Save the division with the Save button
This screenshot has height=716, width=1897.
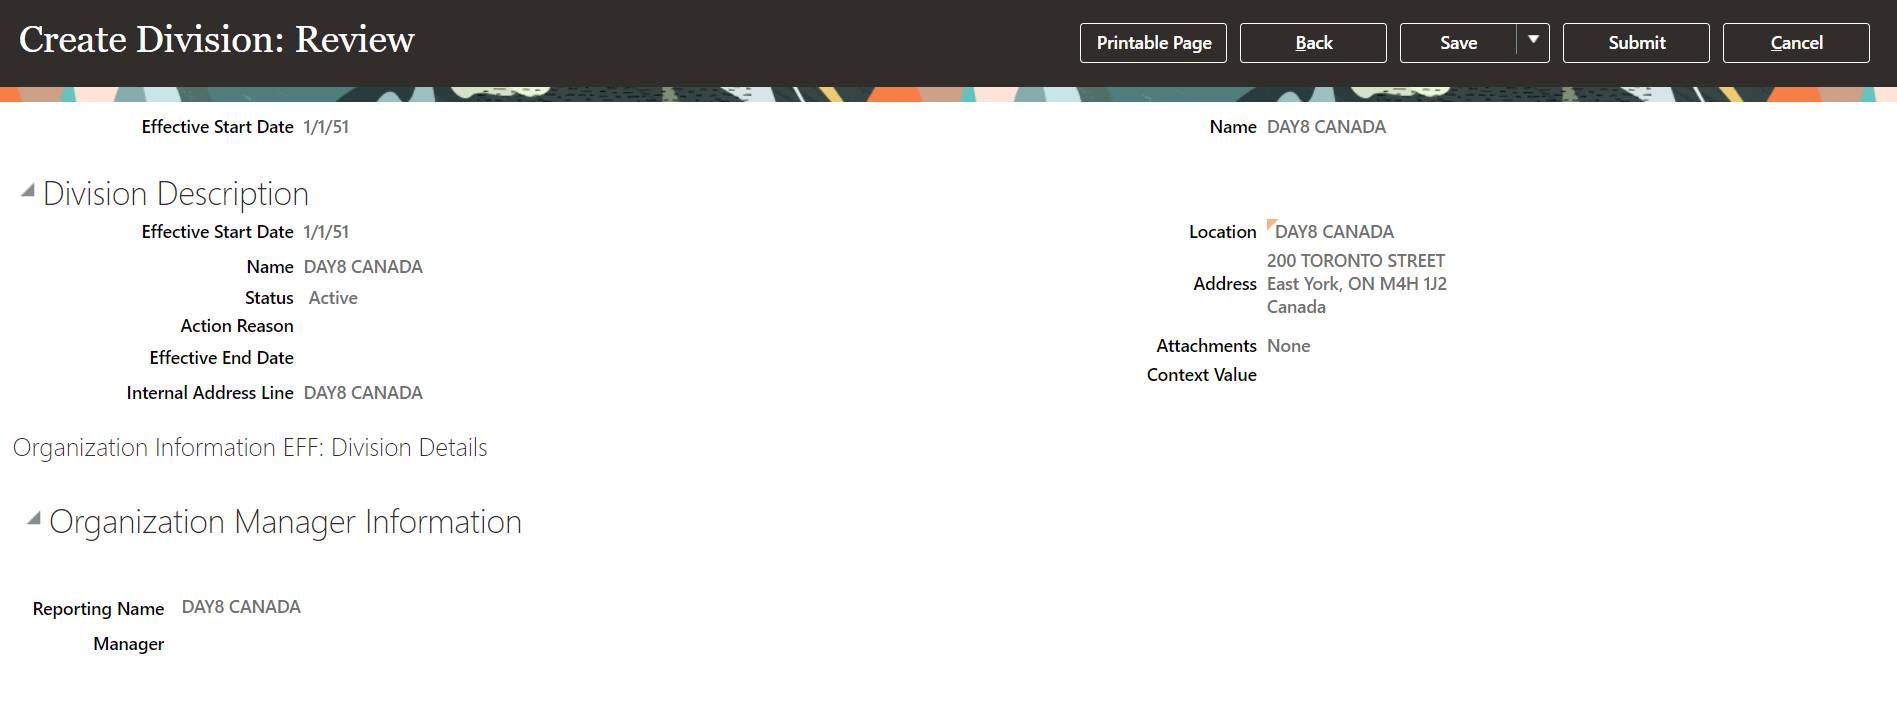tap(1458, 43)
